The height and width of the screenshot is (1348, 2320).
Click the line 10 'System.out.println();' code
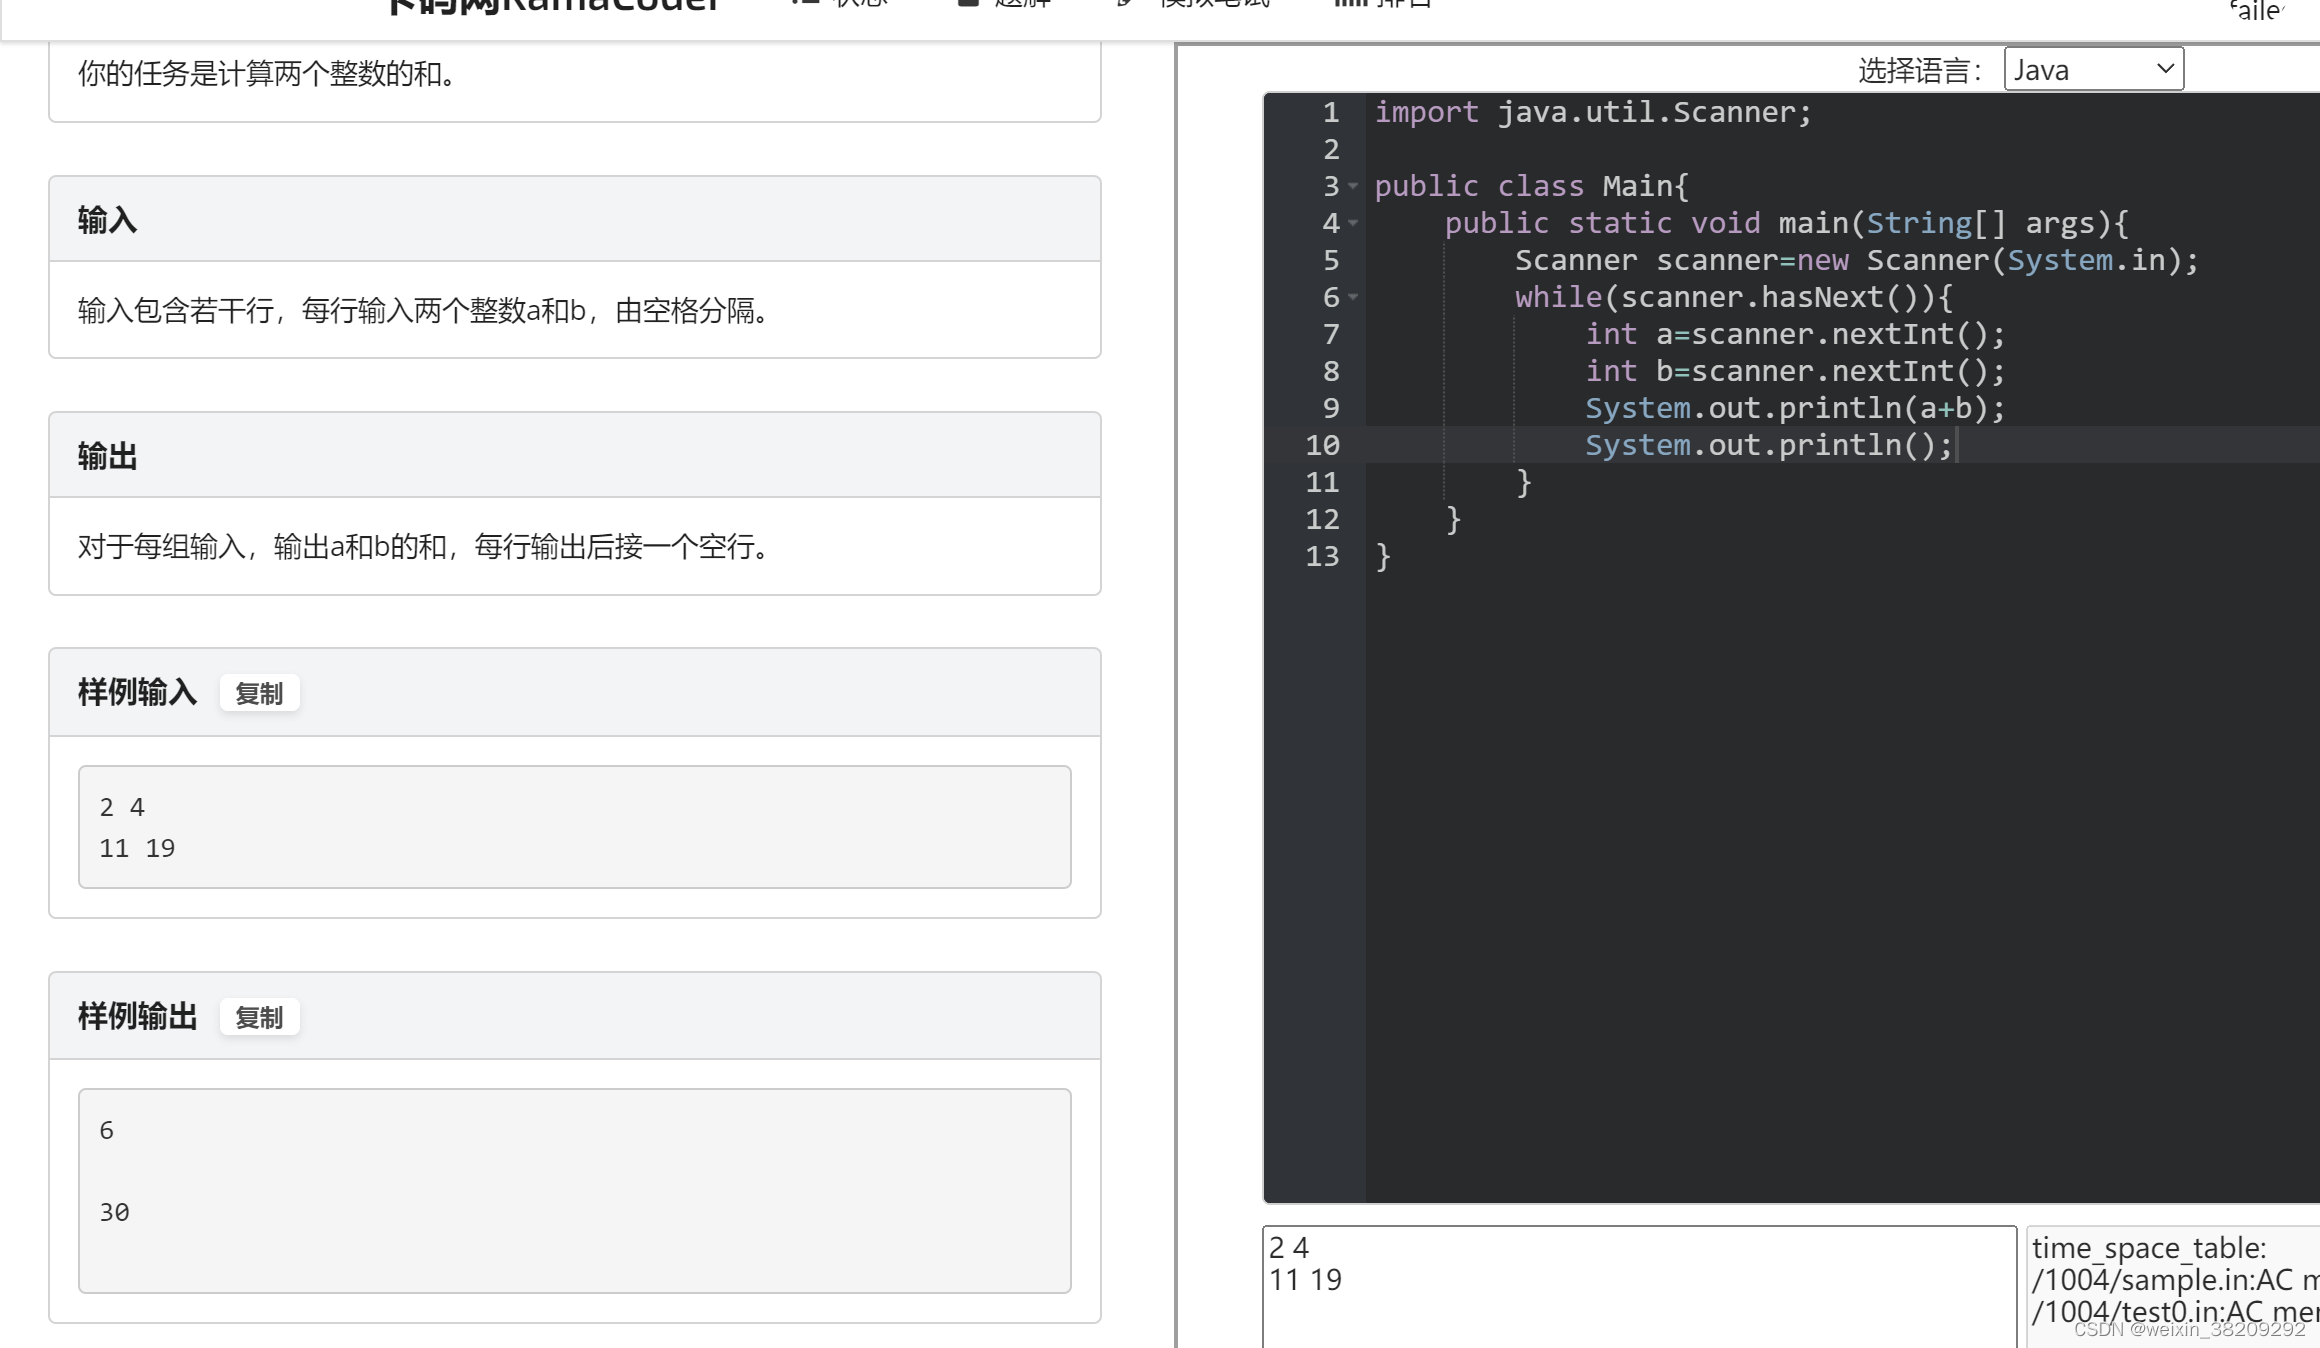click(1769, 445)
